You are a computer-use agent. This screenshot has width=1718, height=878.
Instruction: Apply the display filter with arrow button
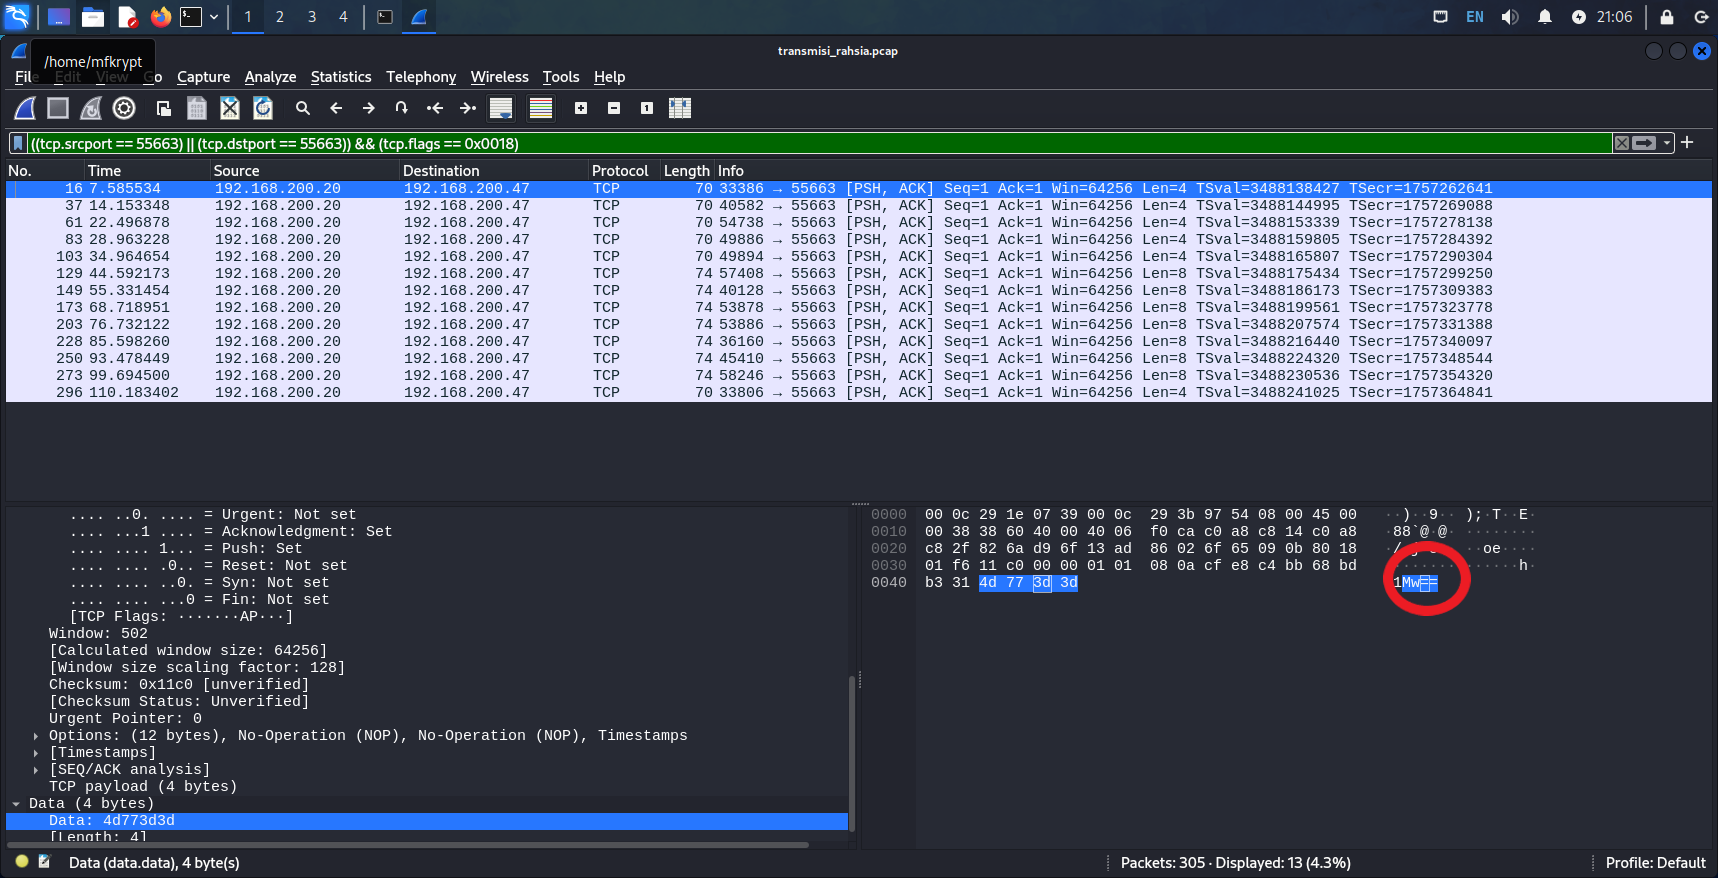click(x=1644, y=143)
